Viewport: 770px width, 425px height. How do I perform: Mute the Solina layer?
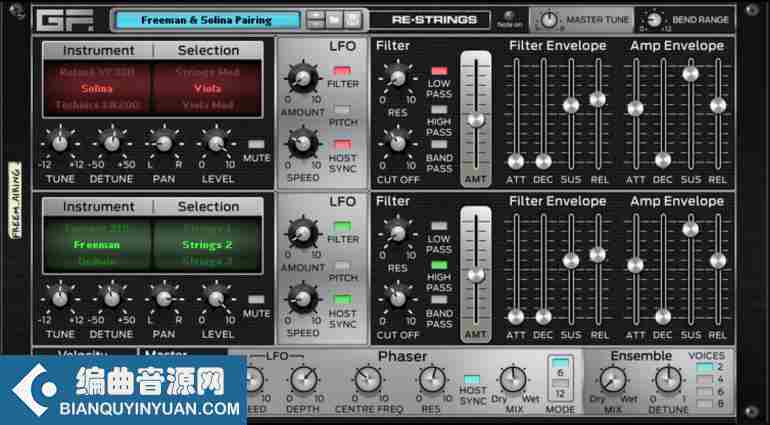click(x=256, y=144)
